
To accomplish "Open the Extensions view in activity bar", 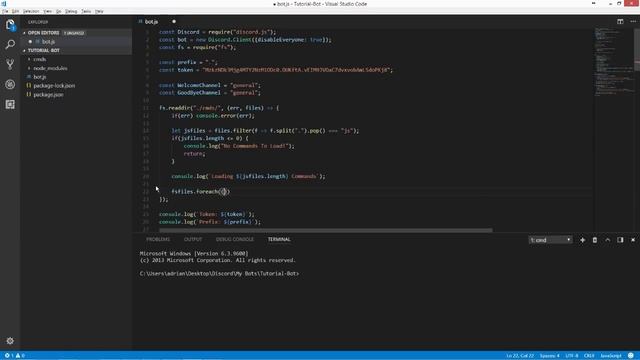I will click(x=10, y=104).
